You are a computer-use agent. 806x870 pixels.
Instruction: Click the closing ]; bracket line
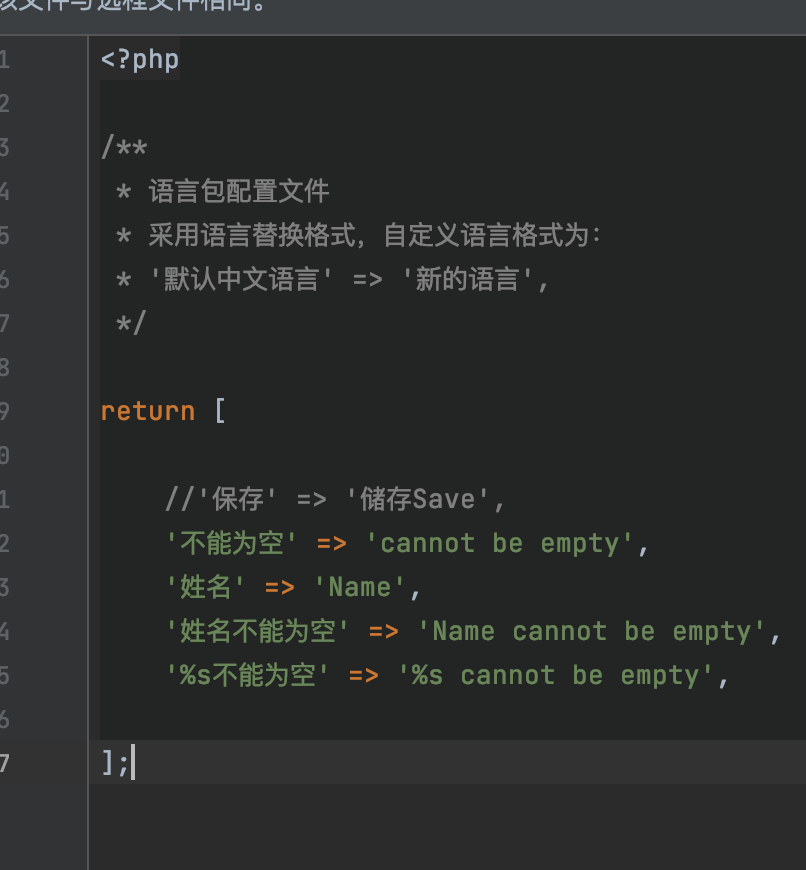pos(115,763)
